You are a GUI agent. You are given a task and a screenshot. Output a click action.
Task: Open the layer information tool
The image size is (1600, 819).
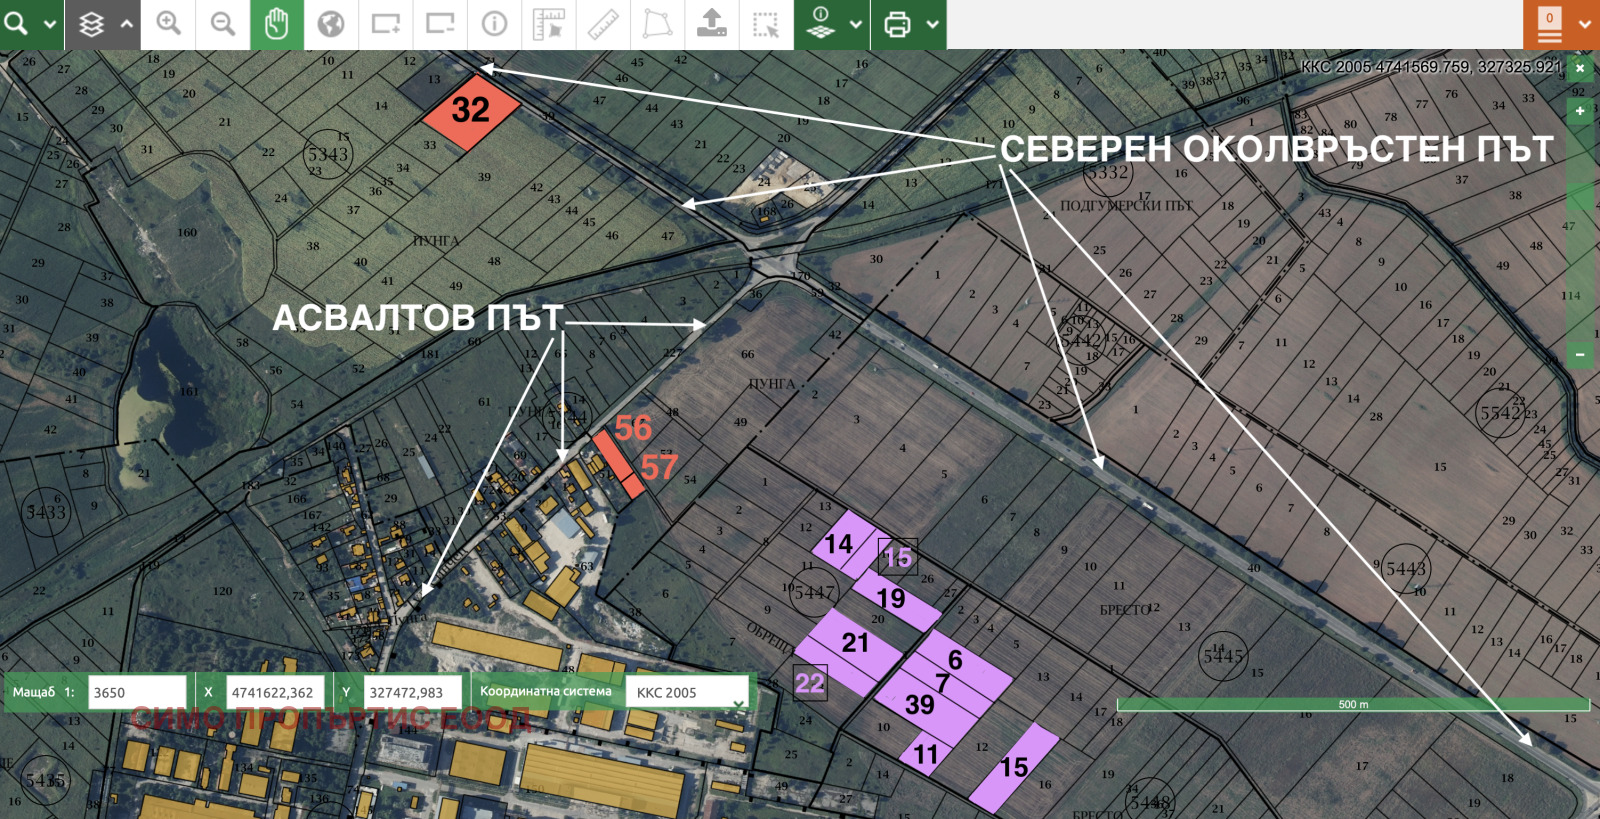(x=820, y=24)
